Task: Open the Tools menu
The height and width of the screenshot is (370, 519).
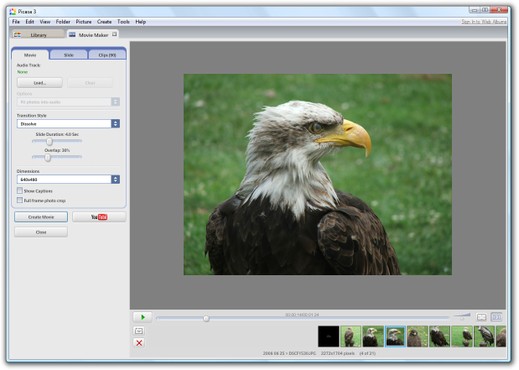Action: coord(123,22)
